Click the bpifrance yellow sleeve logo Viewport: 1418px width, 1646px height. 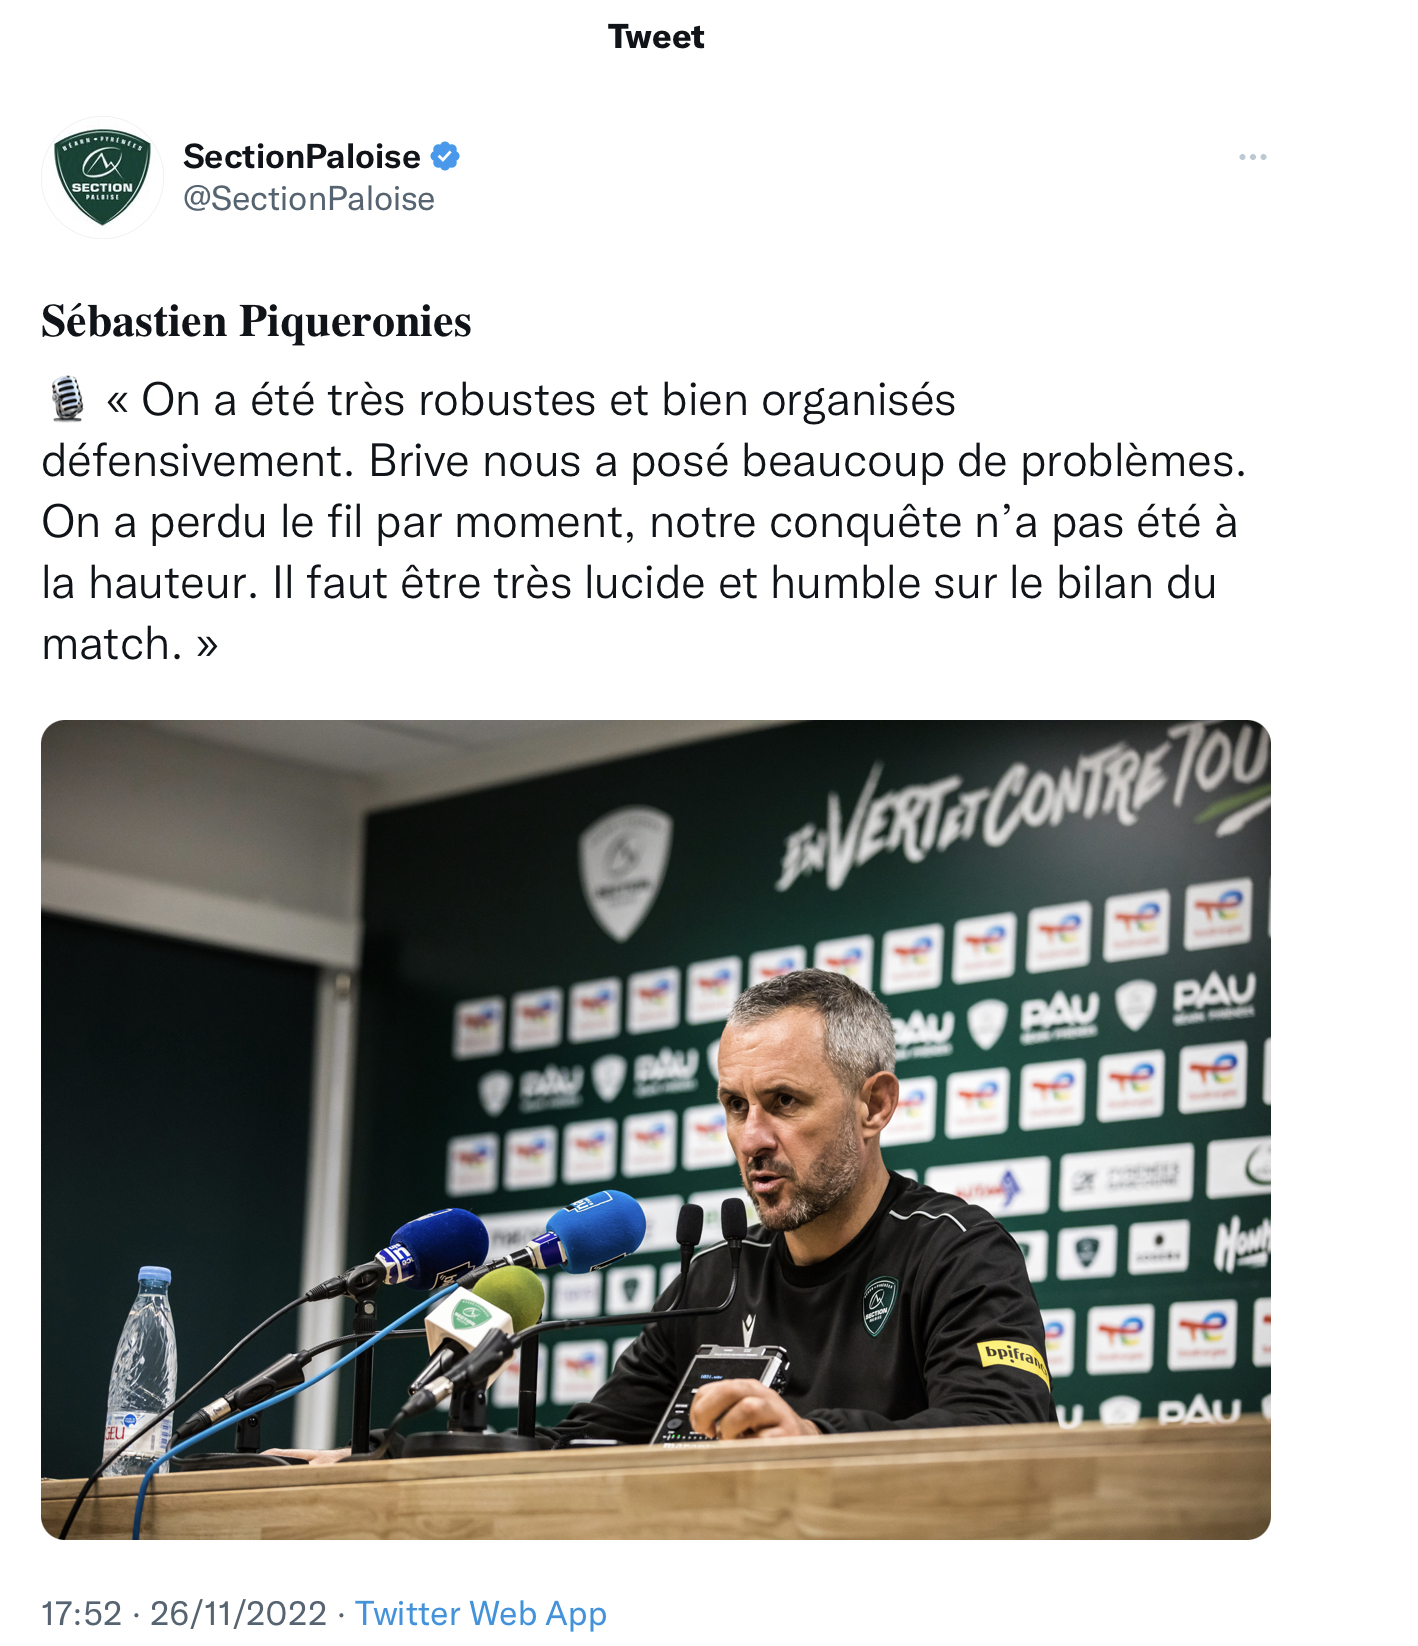point(1013,1359)
